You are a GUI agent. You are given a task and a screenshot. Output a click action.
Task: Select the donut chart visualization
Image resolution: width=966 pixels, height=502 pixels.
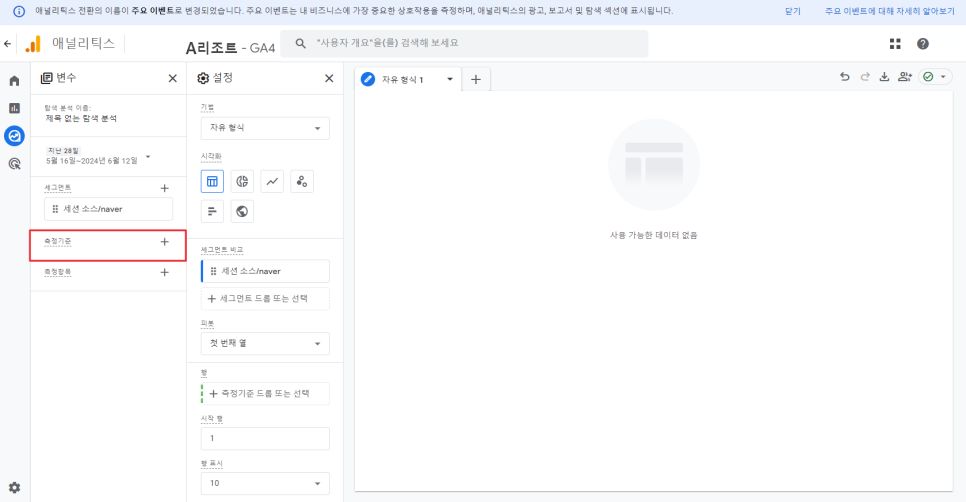242,181
